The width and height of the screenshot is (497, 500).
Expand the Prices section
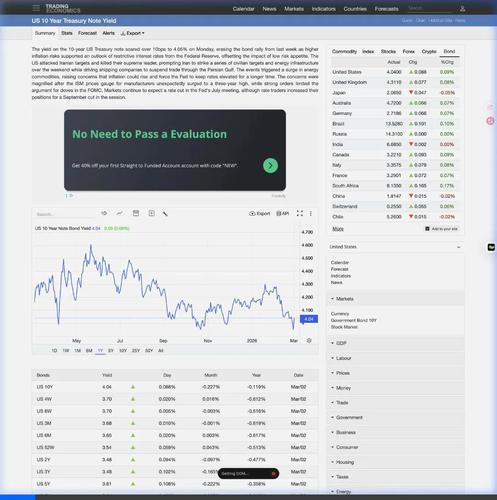click(x=395, y=373)
